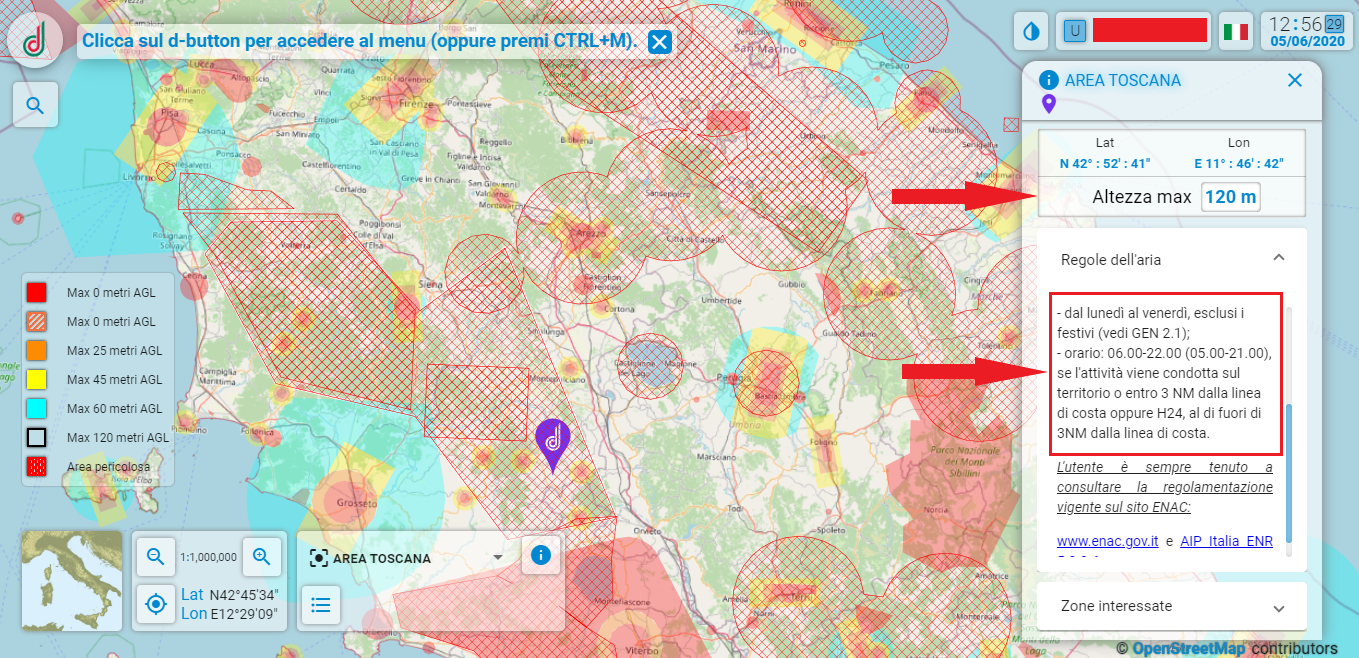Click the Grosseto label on the map
This screenshot has height=658, width=1359.
(x=357, y=502)
